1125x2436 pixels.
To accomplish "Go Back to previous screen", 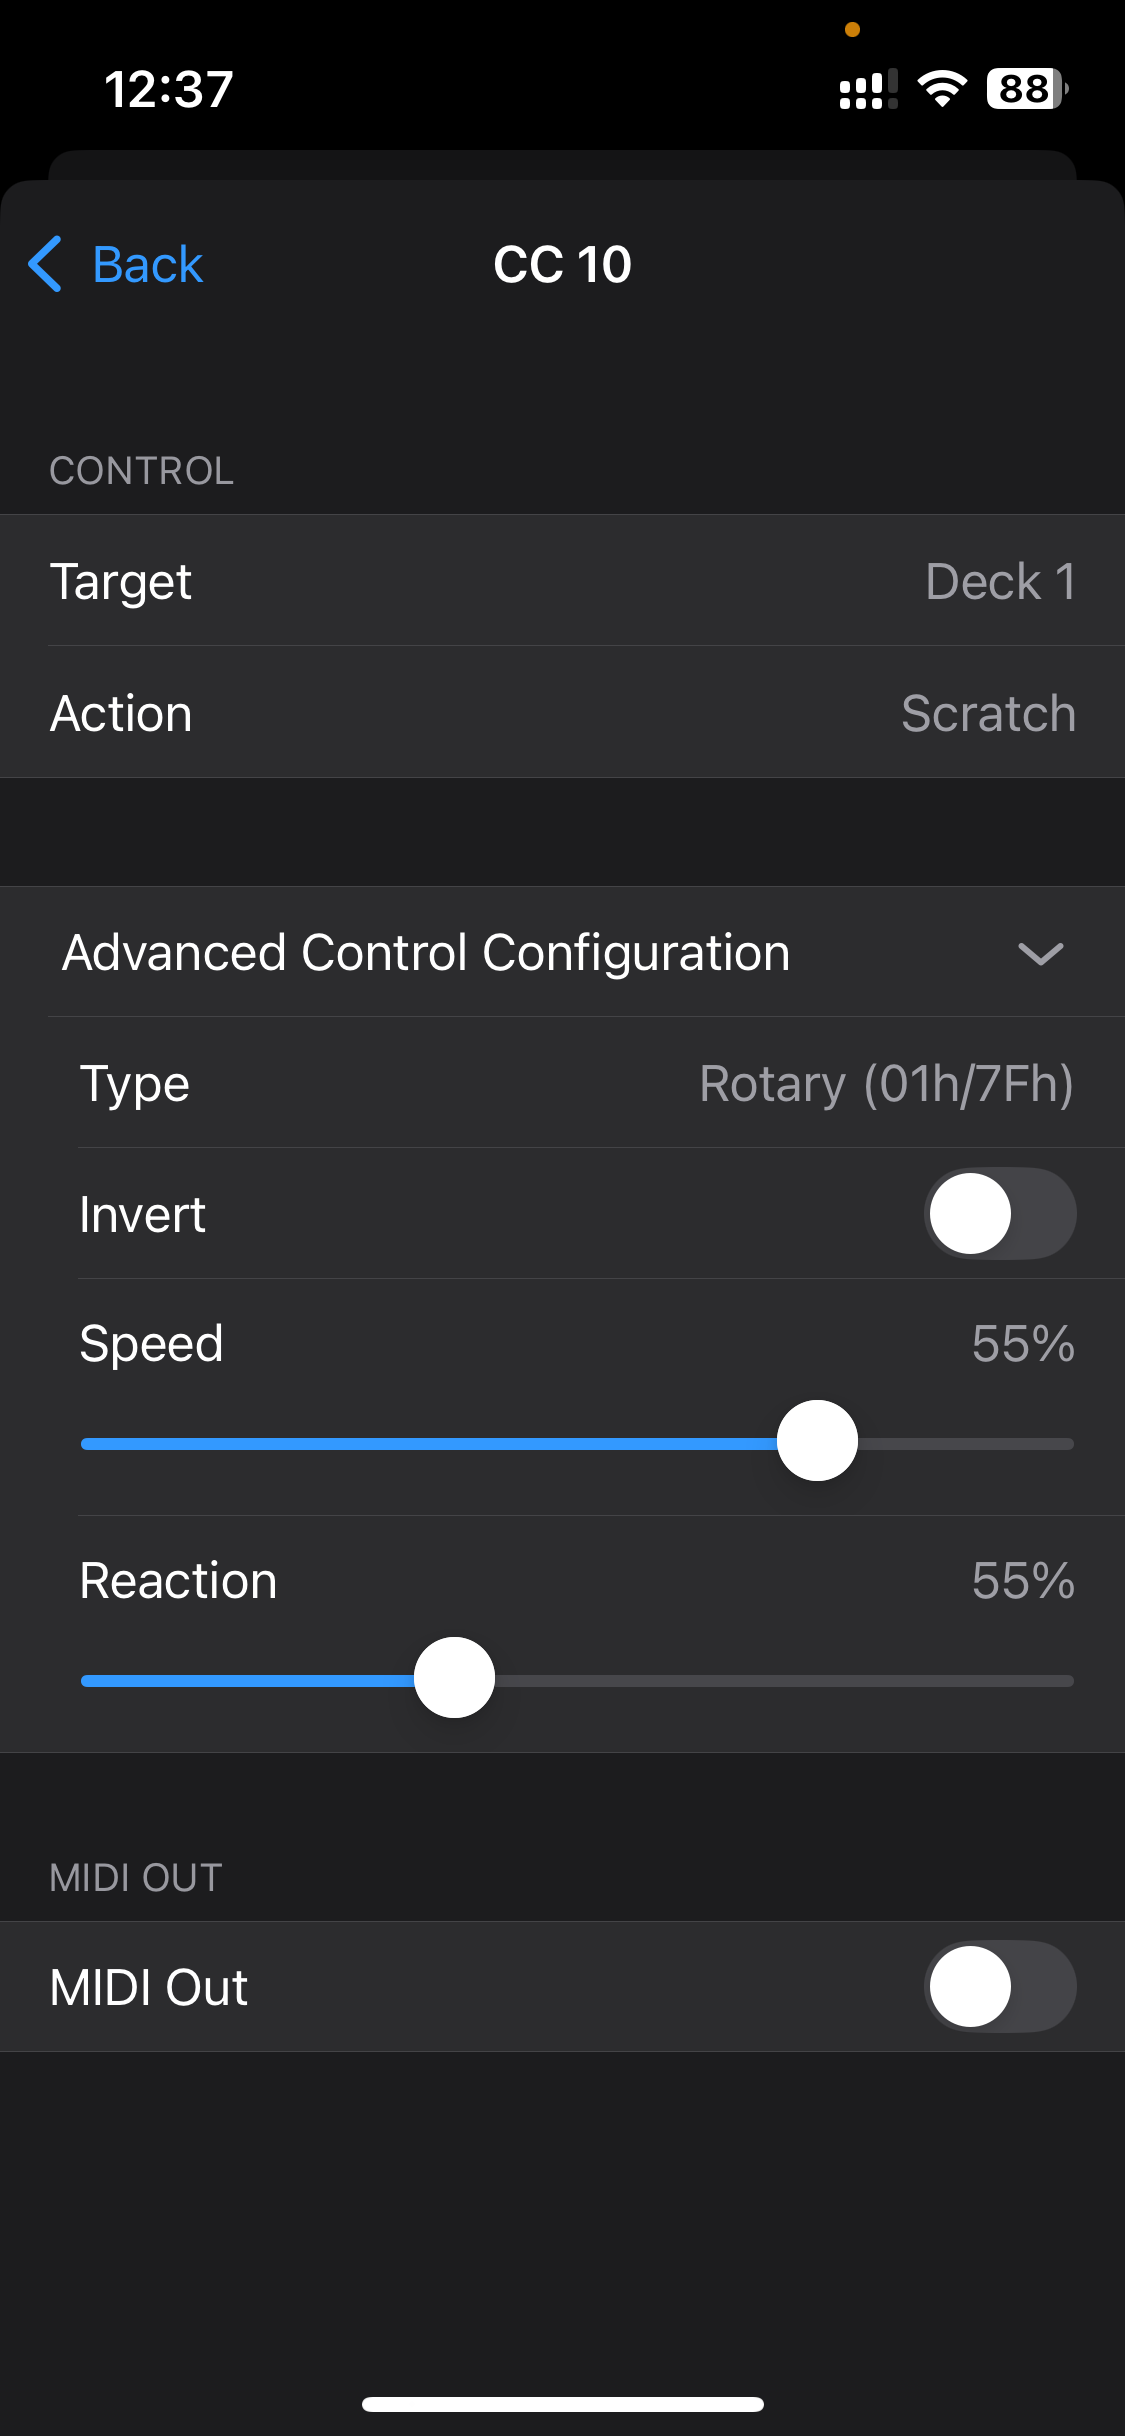I will [147, 264].
